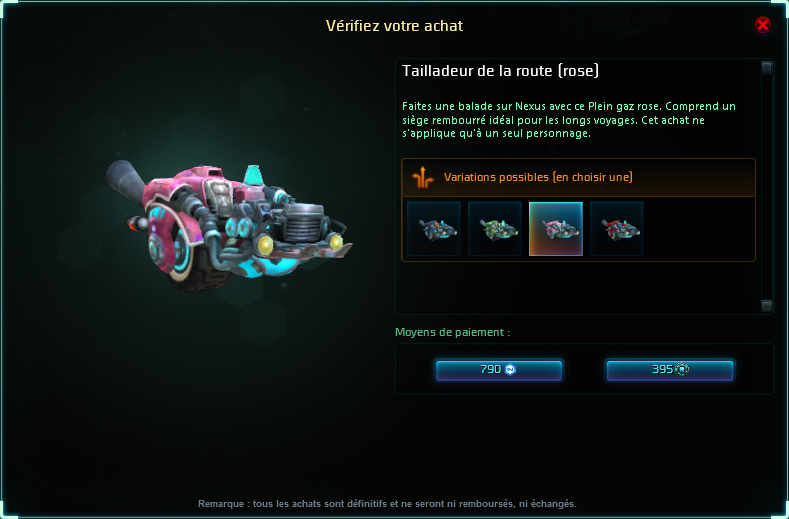Click the NCoin currency icon beside 790
This screenshot has width=789, height=519.
coord(510,369)
